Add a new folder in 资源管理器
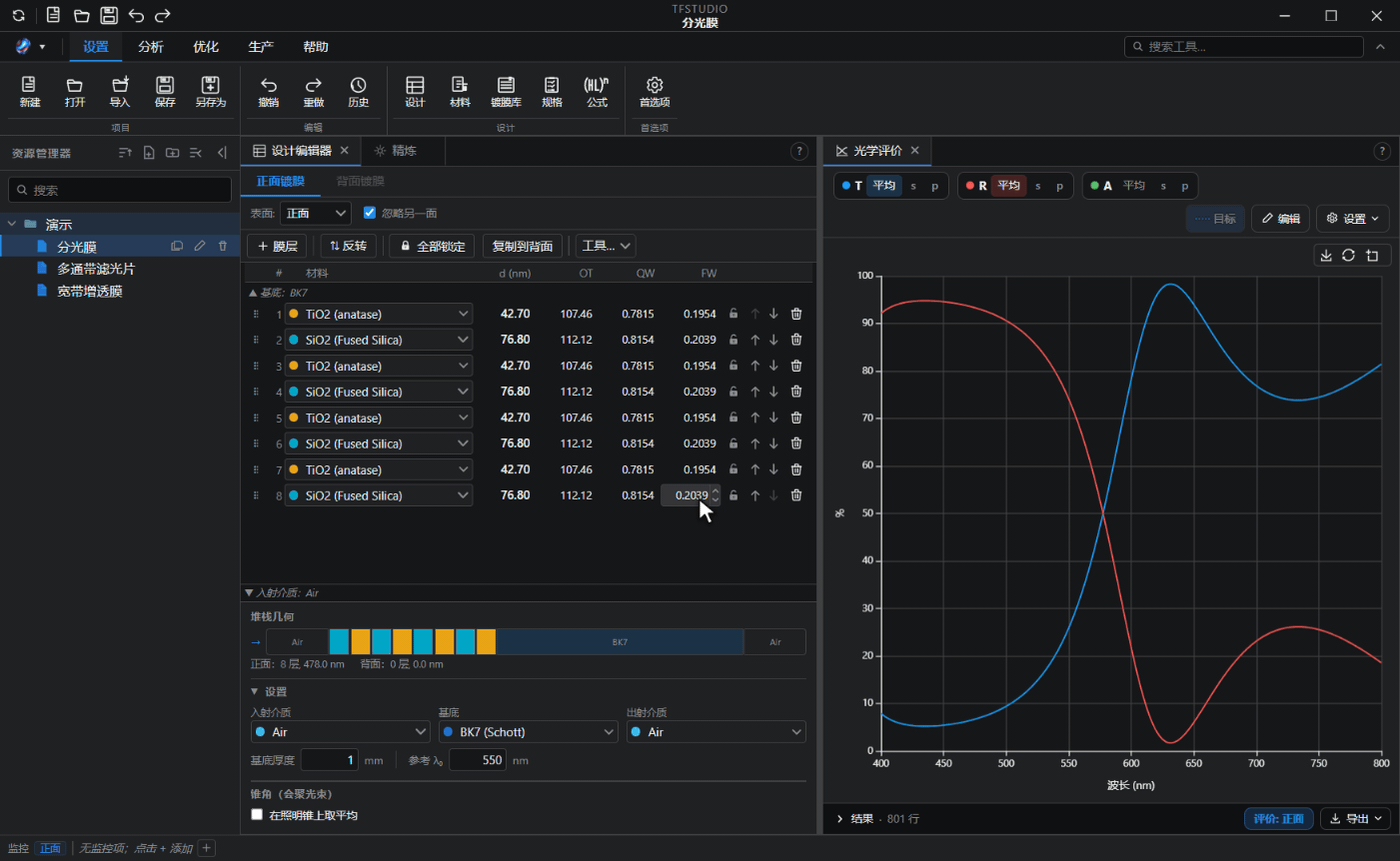 tap(173, 153)
